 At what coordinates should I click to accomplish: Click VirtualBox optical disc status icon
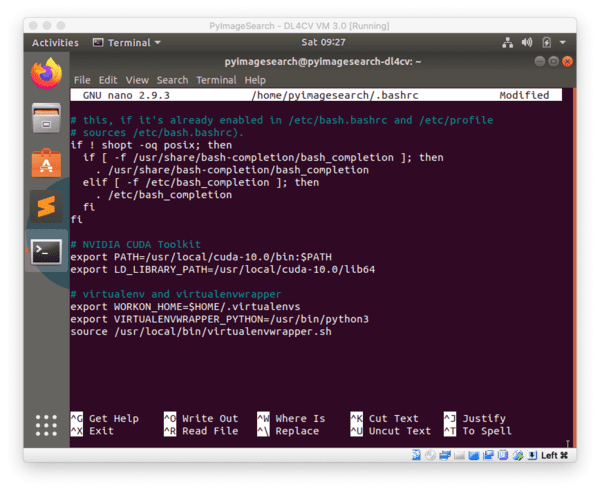[430, 455]
